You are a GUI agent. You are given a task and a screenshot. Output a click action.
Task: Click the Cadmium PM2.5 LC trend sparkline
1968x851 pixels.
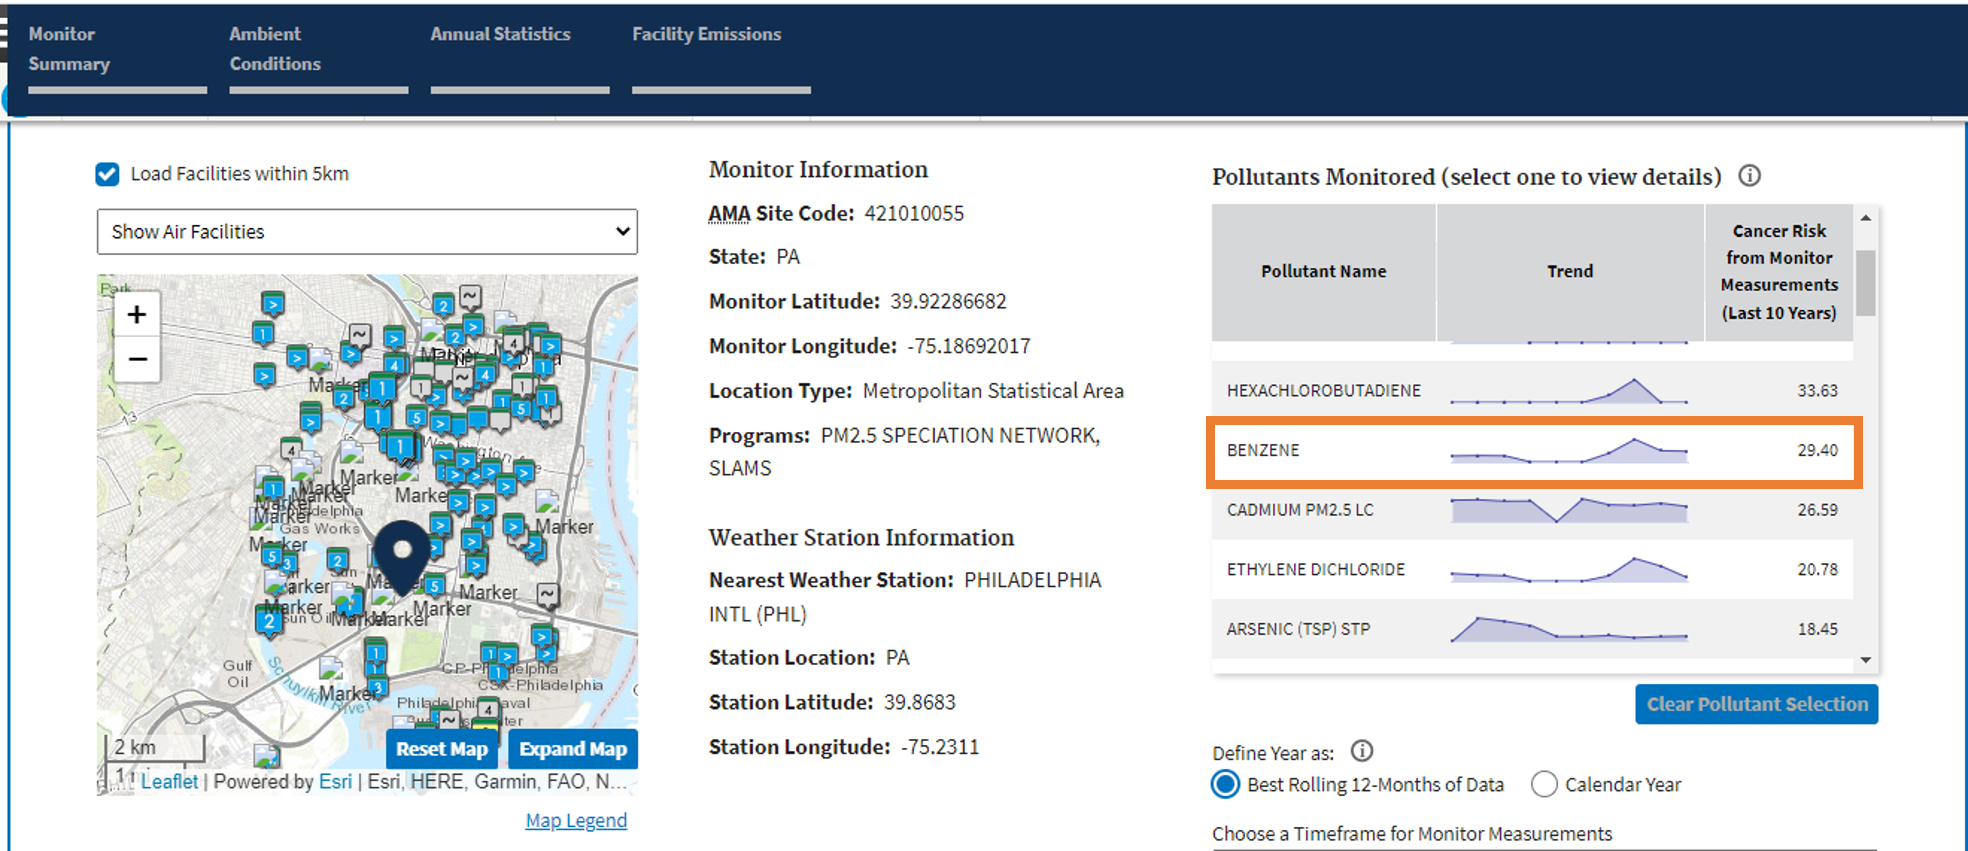coord(1569,510)
